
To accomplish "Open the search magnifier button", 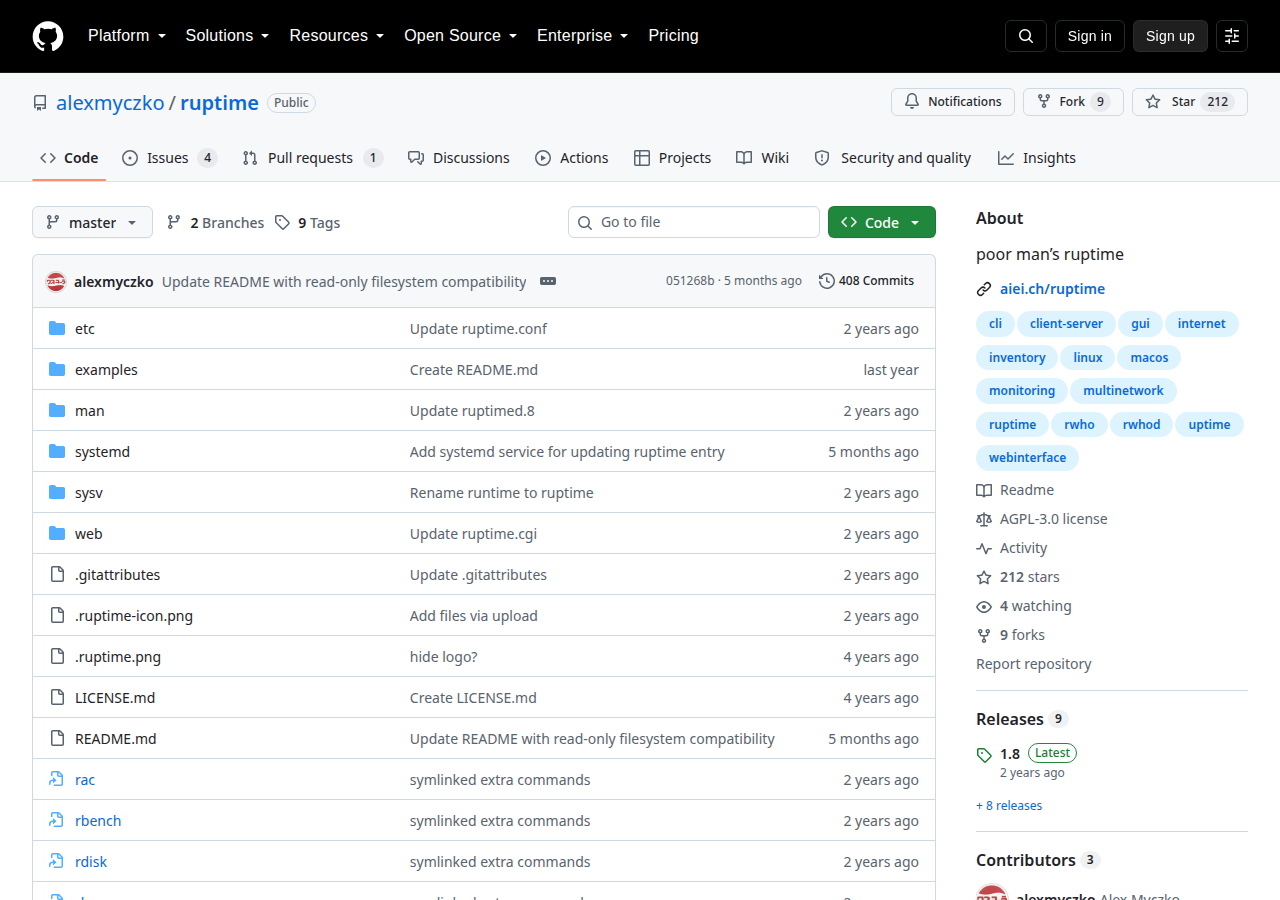I will click(x=1026, y=36).
